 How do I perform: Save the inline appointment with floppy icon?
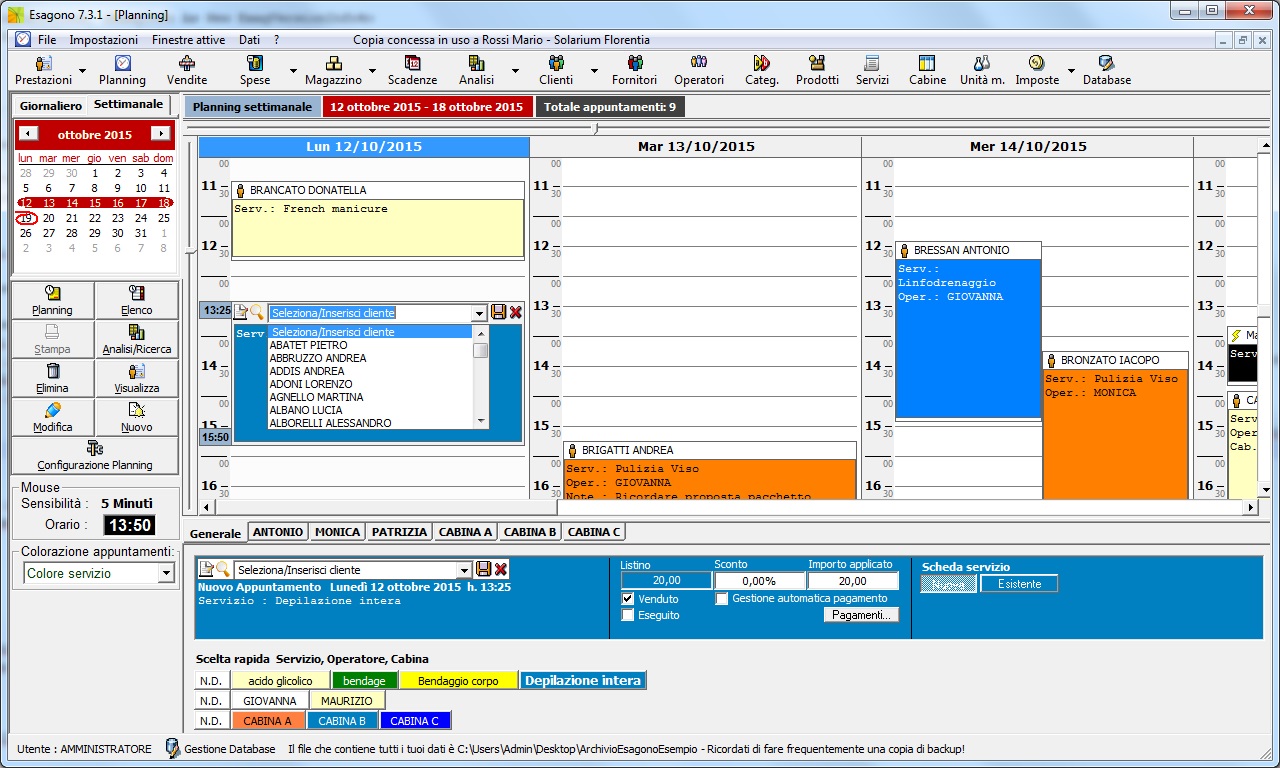pyautogui.click(x=498, y=312)
